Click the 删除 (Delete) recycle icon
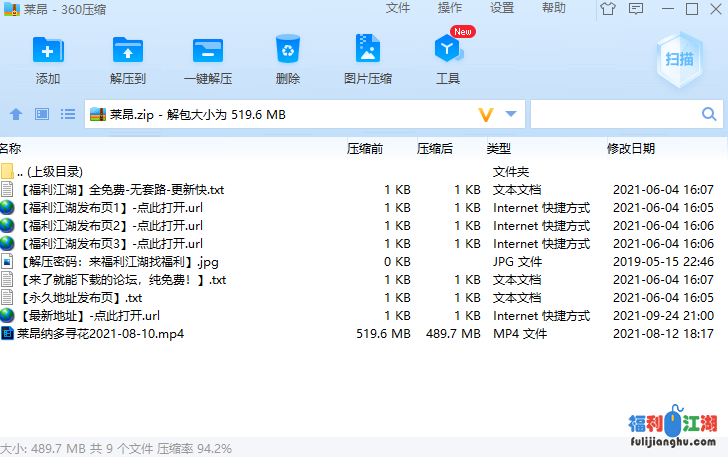728x457 pixels. (288, 60)
